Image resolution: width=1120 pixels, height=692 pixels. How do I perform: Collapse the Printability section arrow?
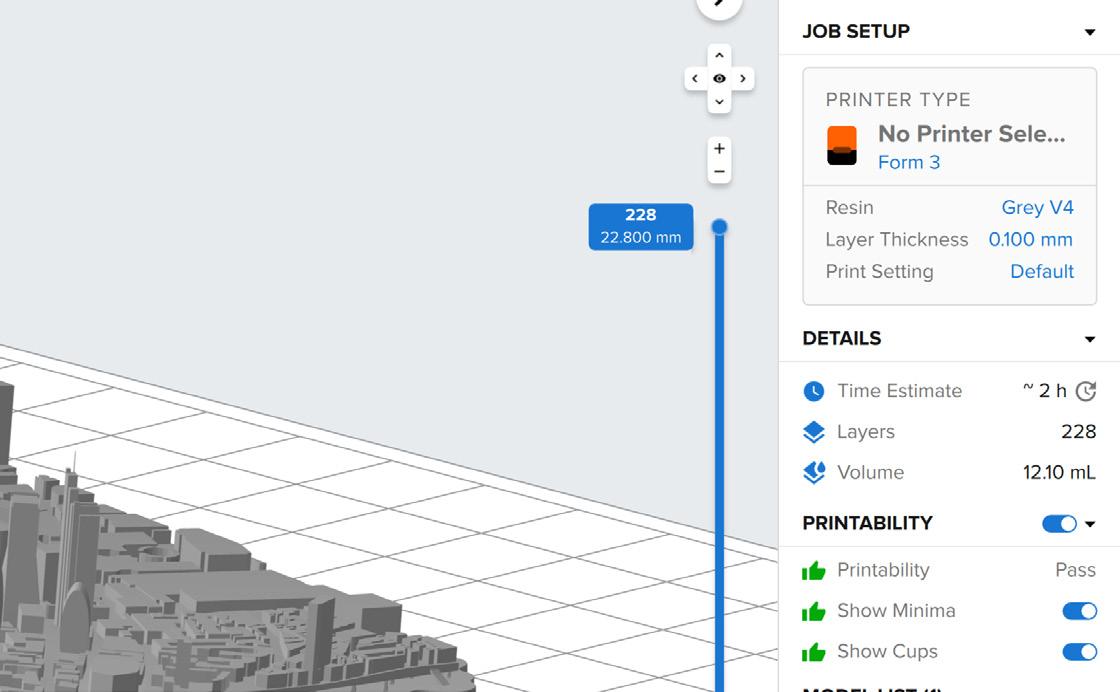pos(1090,523)
